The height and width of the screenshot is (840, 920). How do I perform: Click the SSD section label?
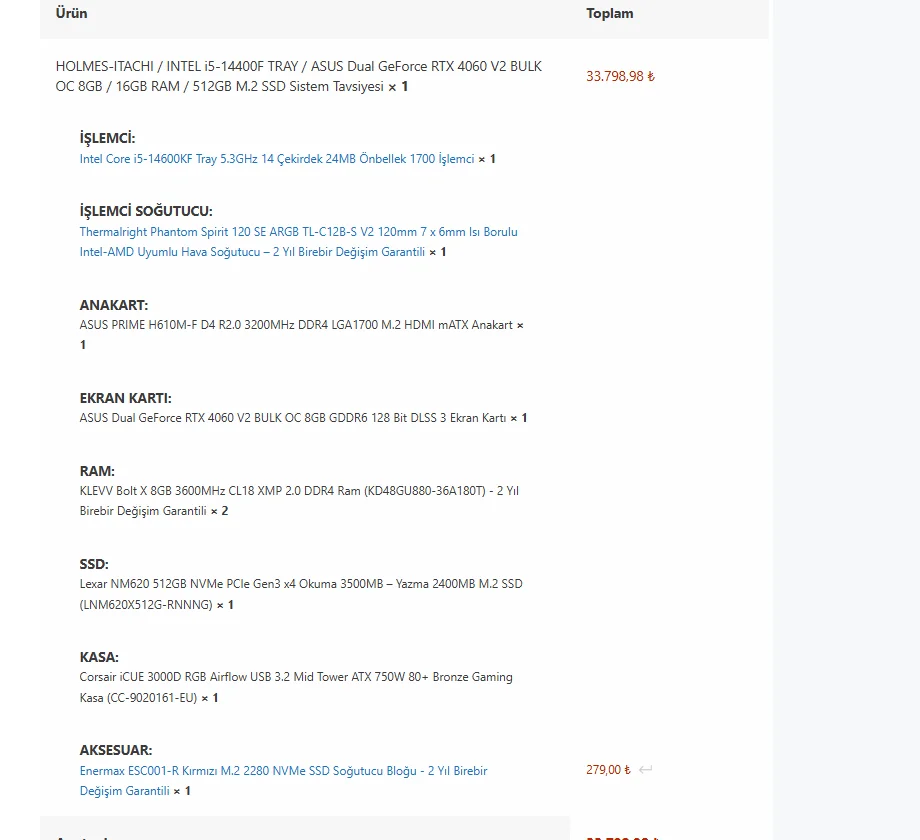click(x=94, y=564)
